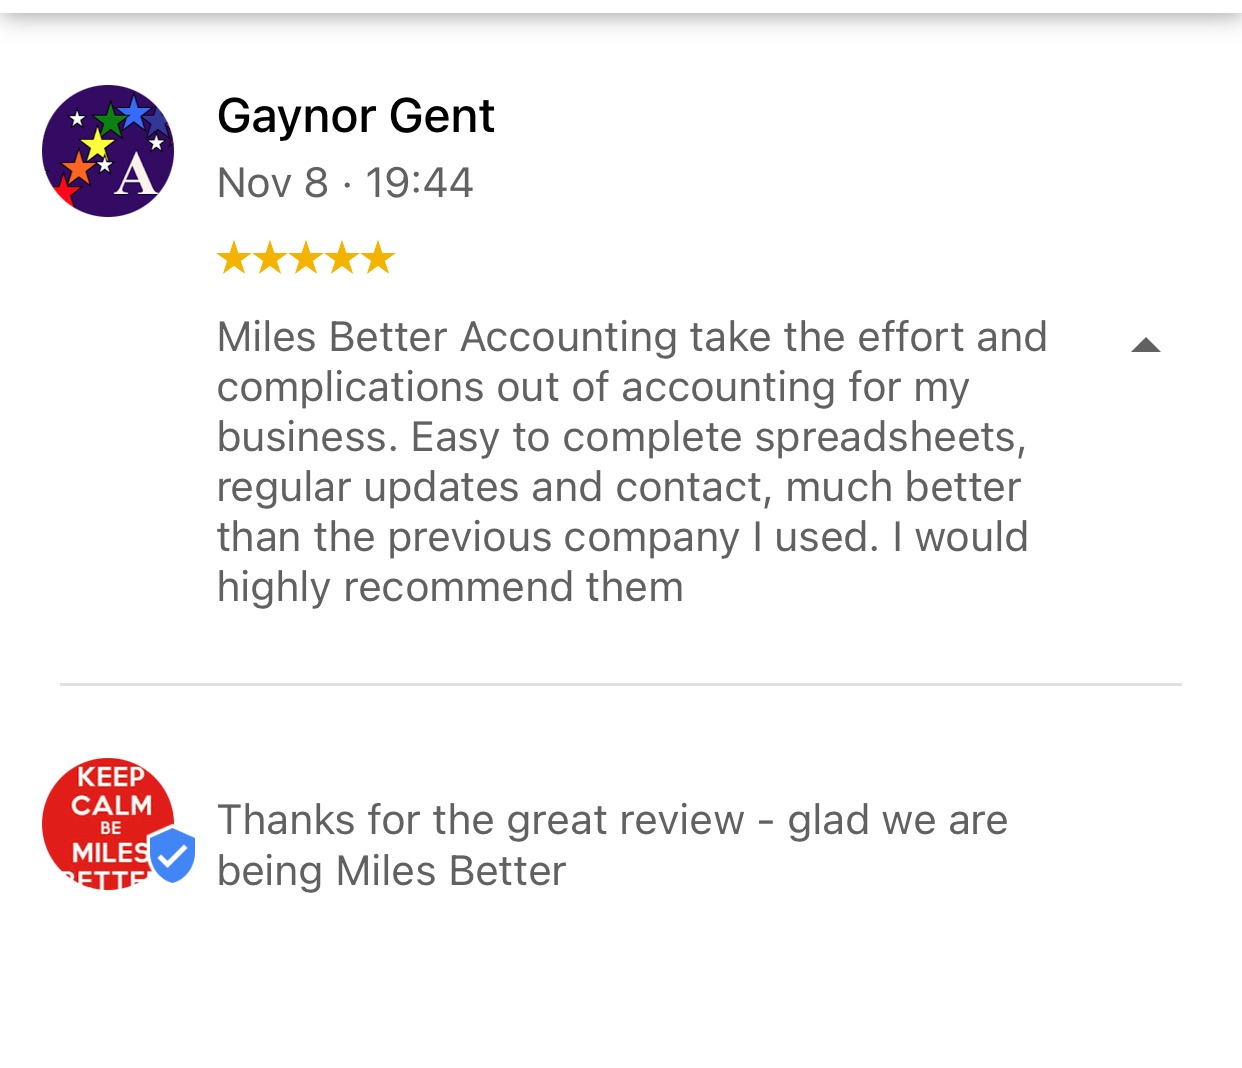Image resolution: width=1242 pixels, height=1068 pixels.
Task: Tap the Keep Calm Miles Better avatar
Action: click(108, 824)
